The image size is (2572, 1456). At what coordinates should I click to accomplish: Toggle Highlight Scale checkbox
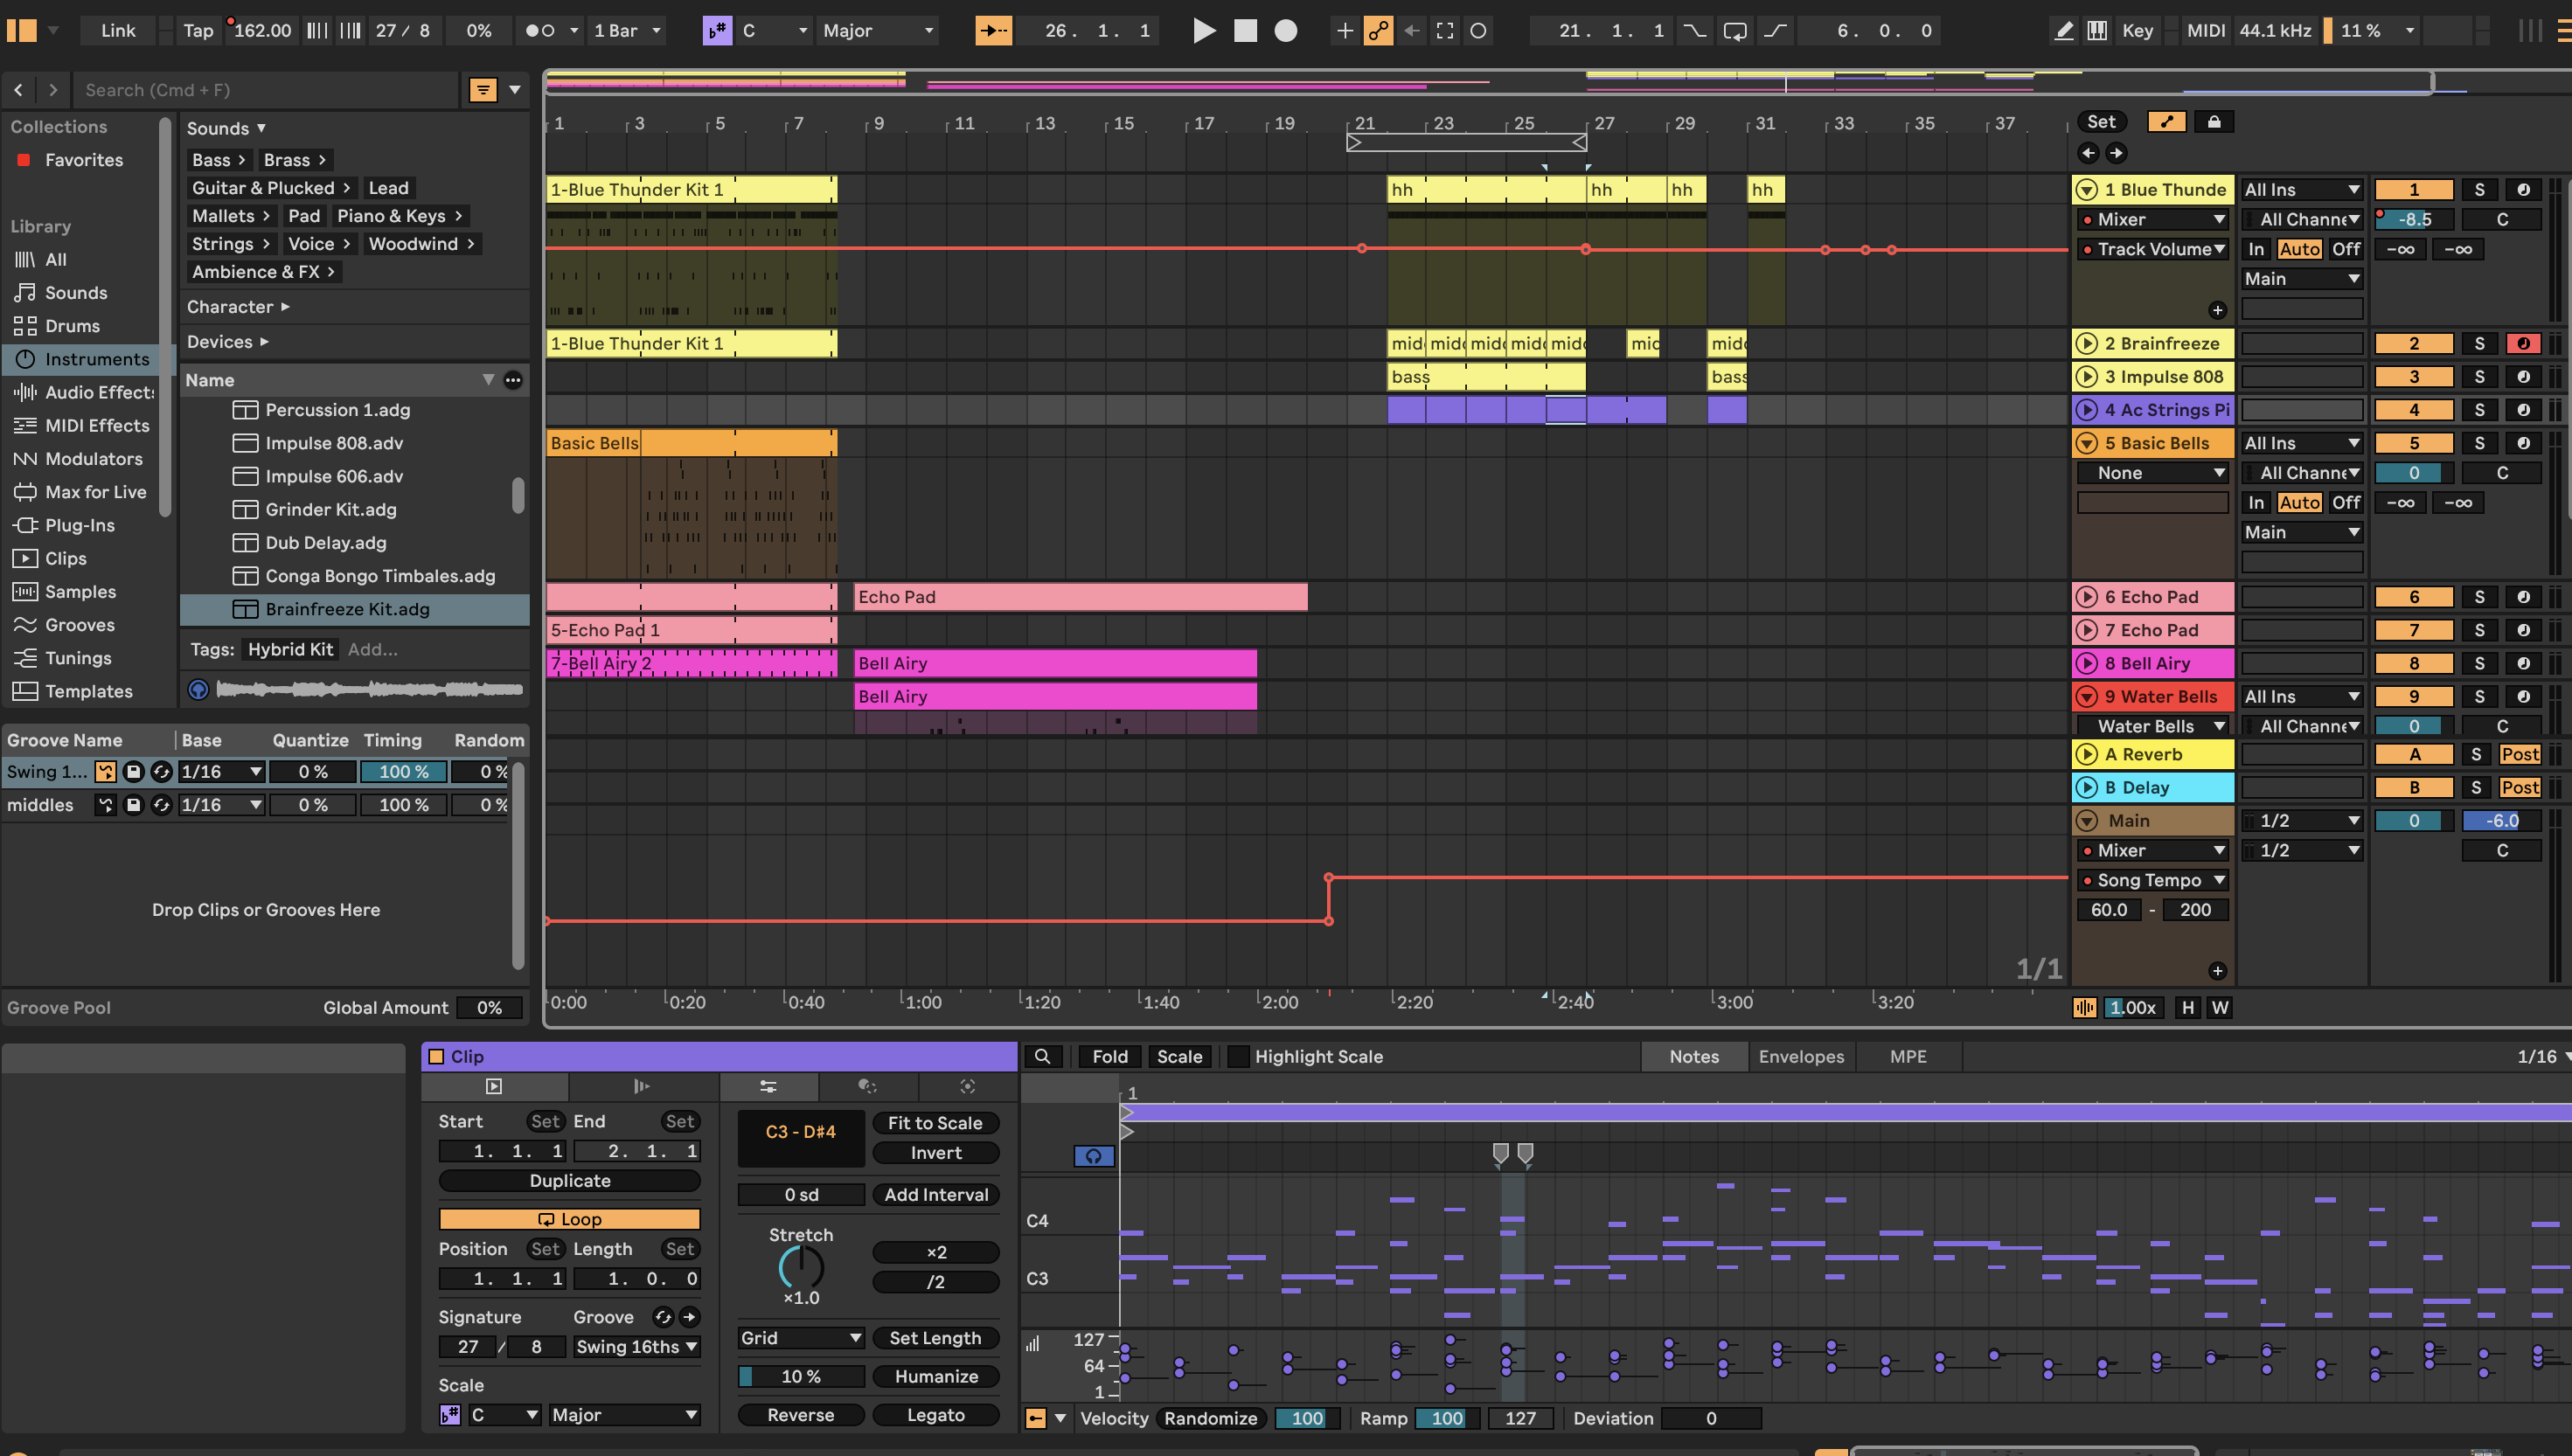click(1237, 1056)
